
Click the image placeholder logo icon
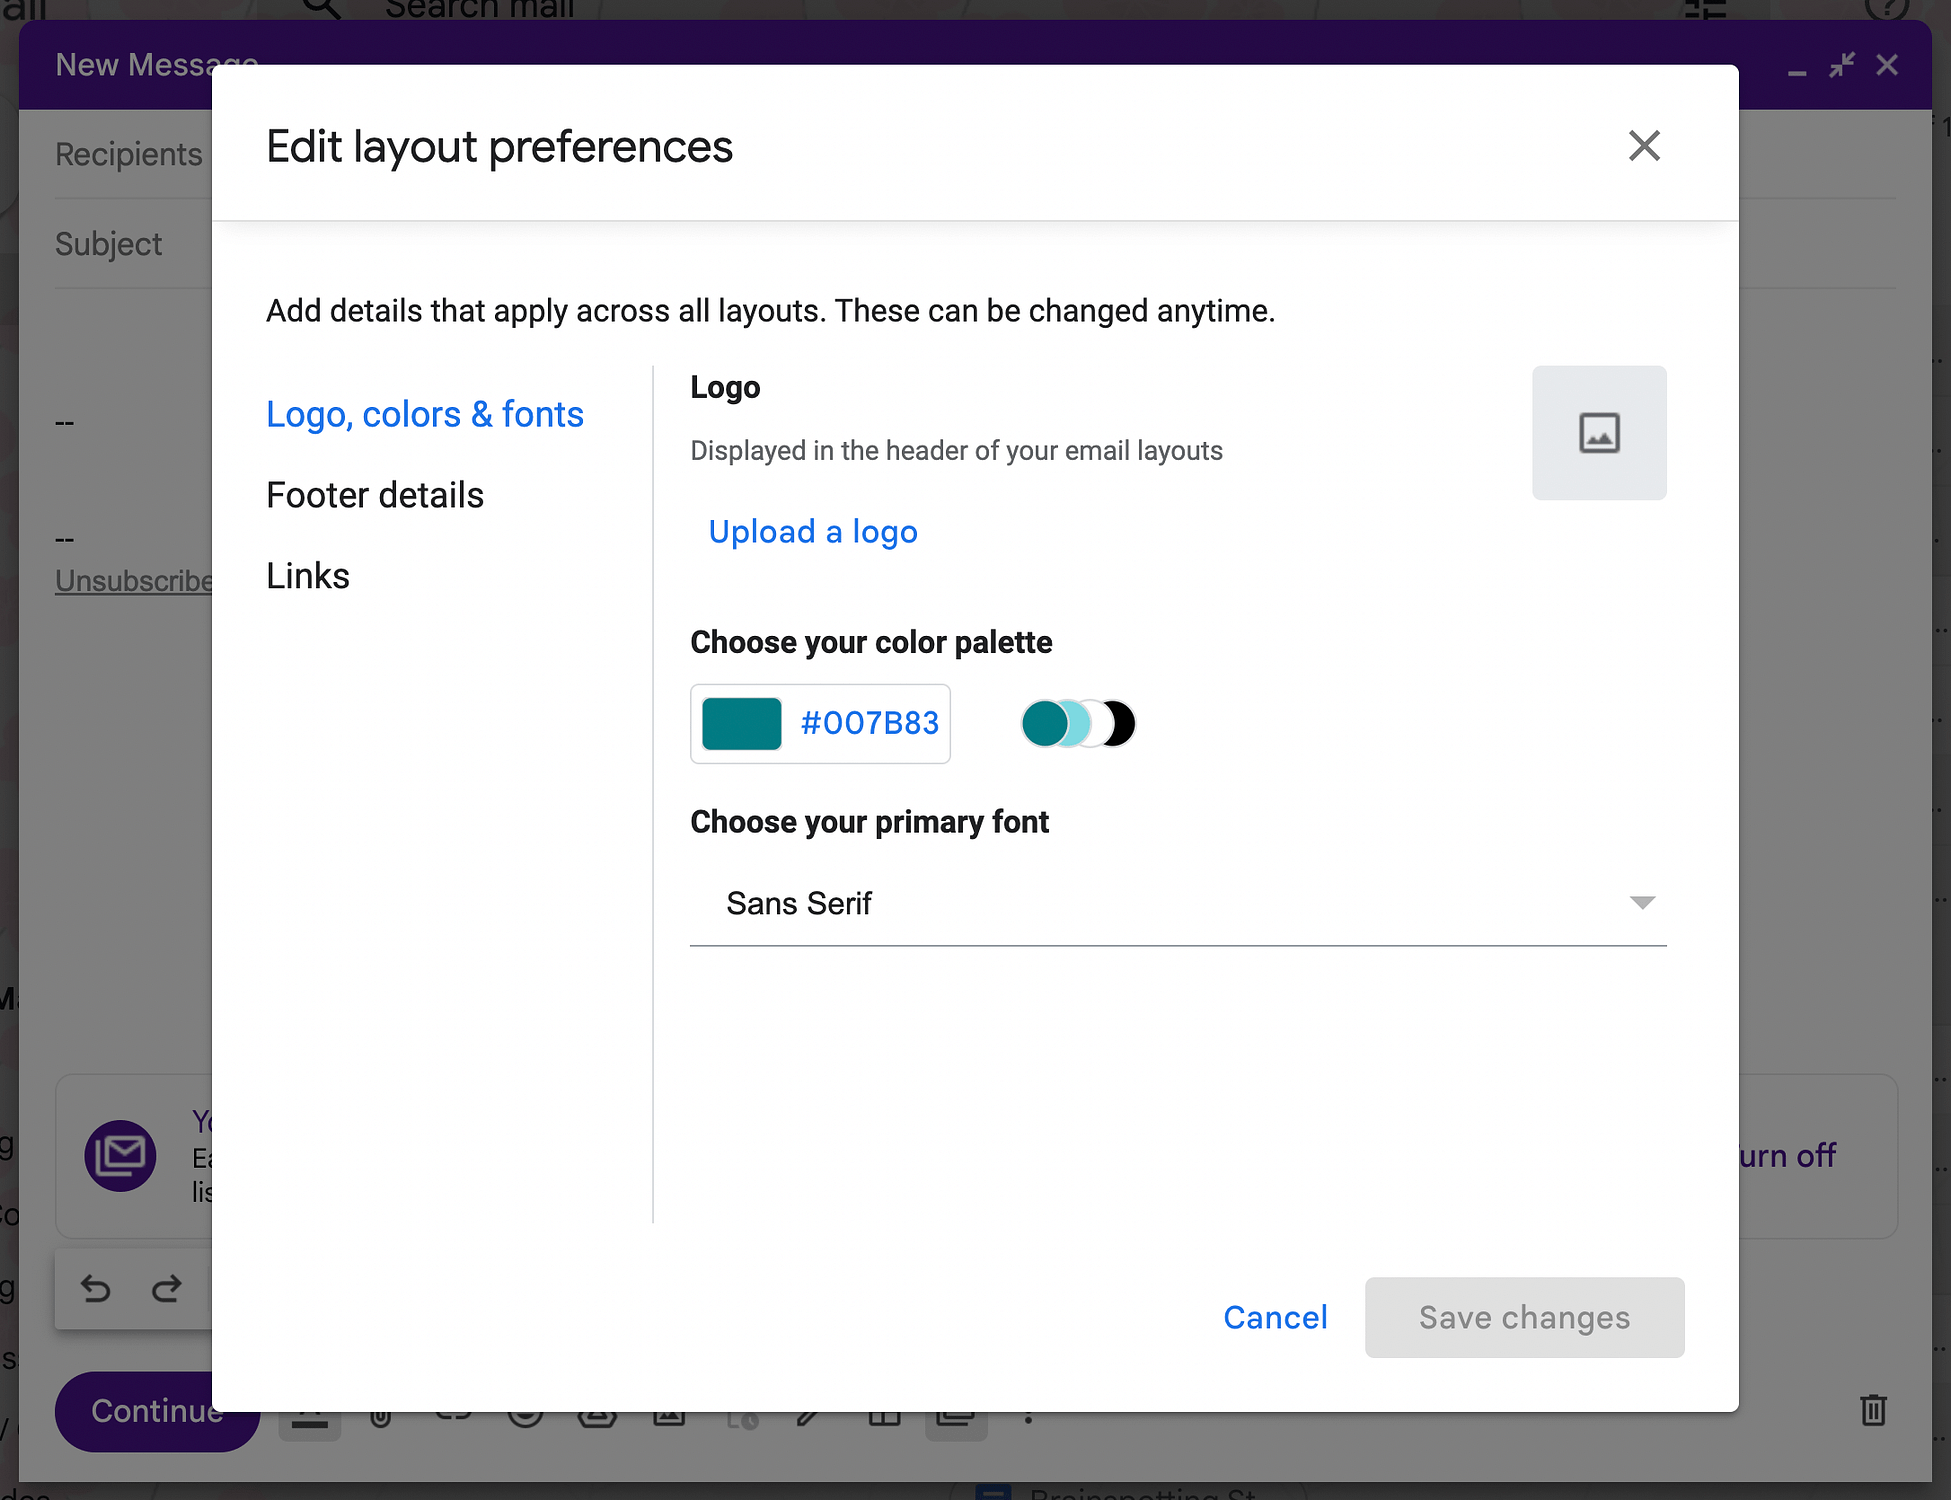tap(1600, 433)
